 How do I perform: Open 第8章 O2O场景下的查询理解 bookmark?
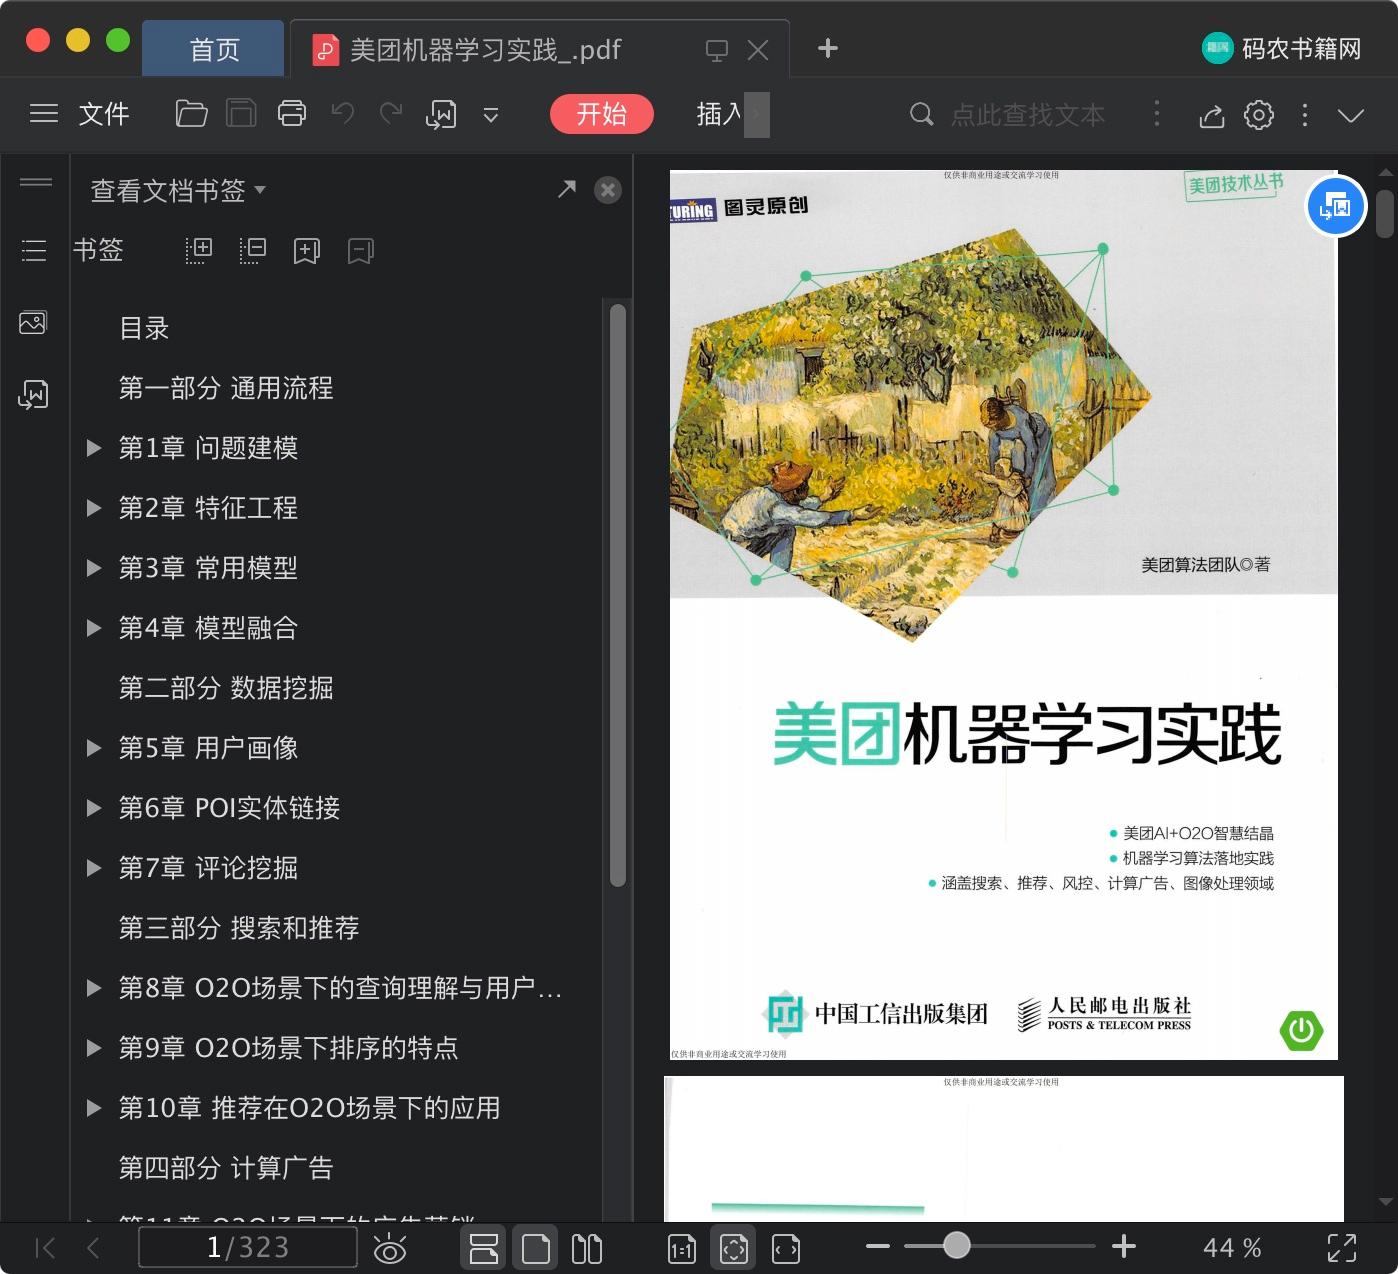[x=340, y=988]
